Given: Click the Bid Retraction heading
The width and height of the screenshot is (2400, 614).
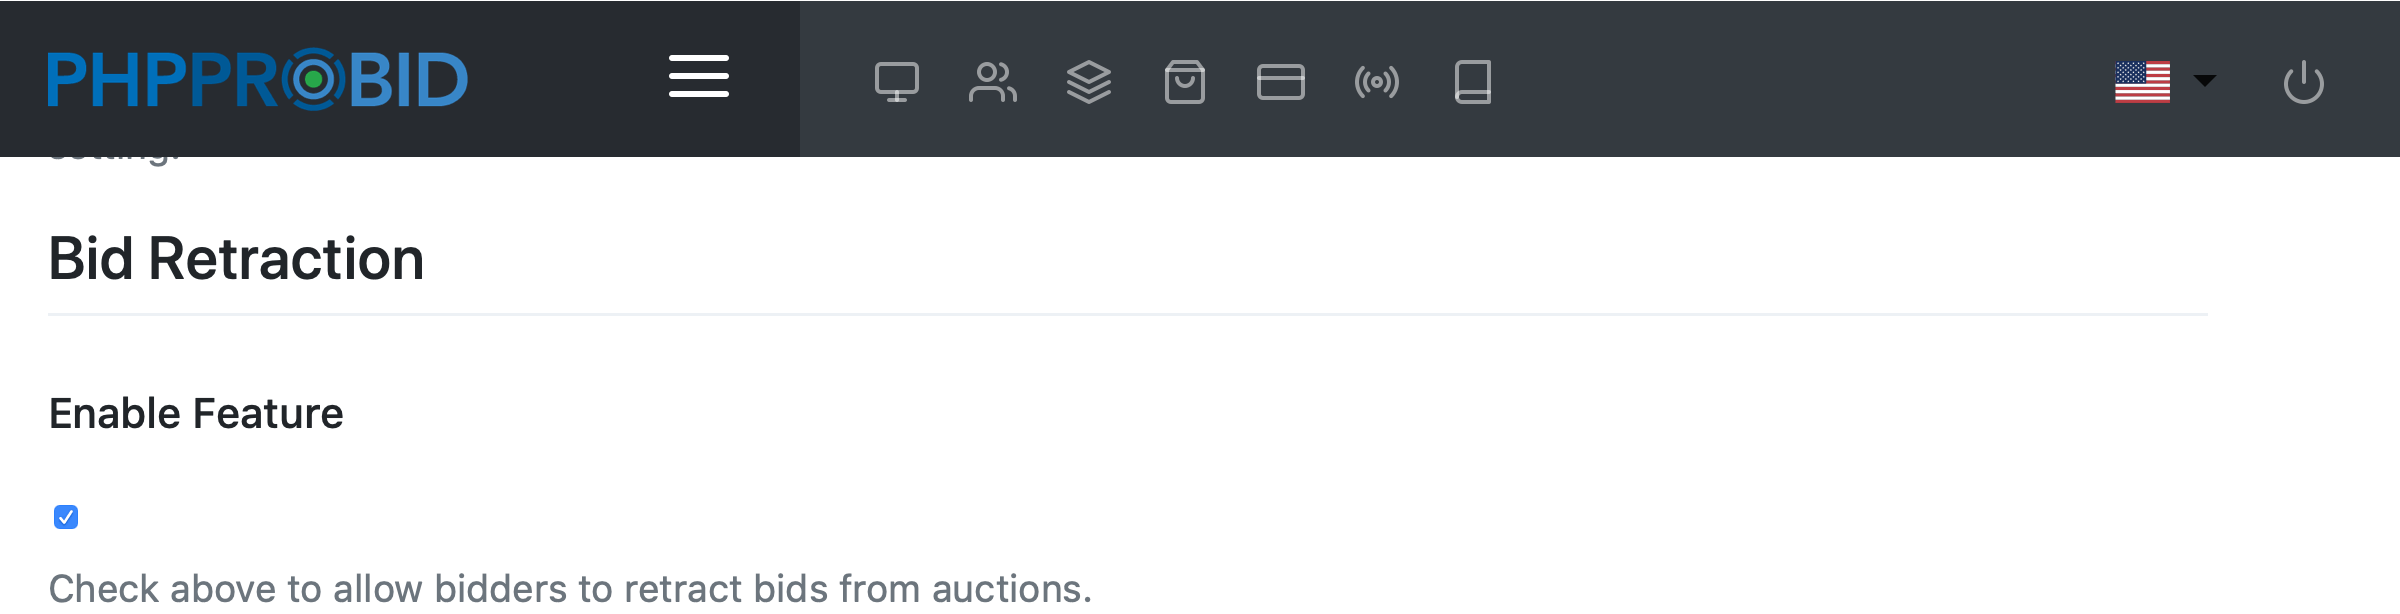Looking at the screenshot, I should (x=236, y=259).
